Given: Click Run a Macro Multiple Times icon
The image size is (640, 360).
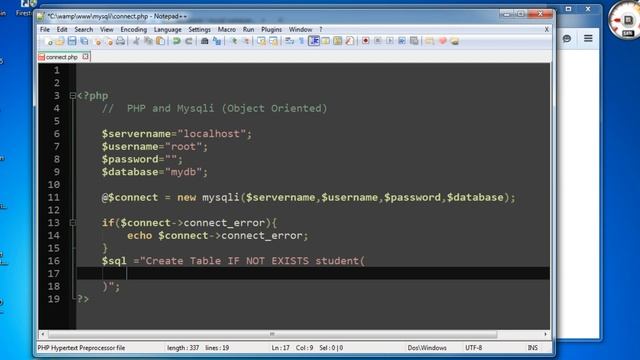Looking at the screenshot, I should (x=402, y=41).
